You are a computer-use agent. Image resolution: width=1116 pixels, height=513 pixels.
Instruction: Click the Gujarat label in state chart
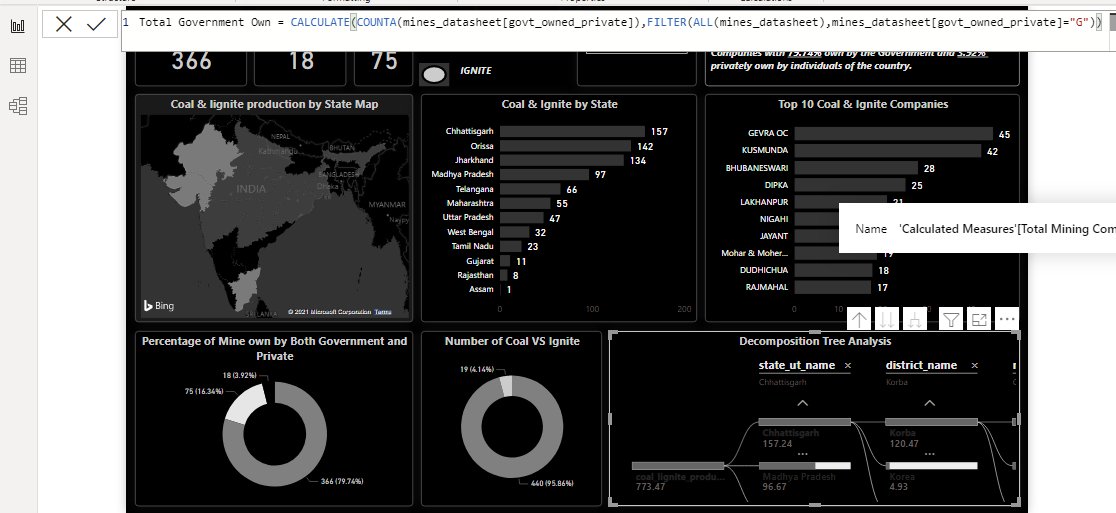pos(480,261)
